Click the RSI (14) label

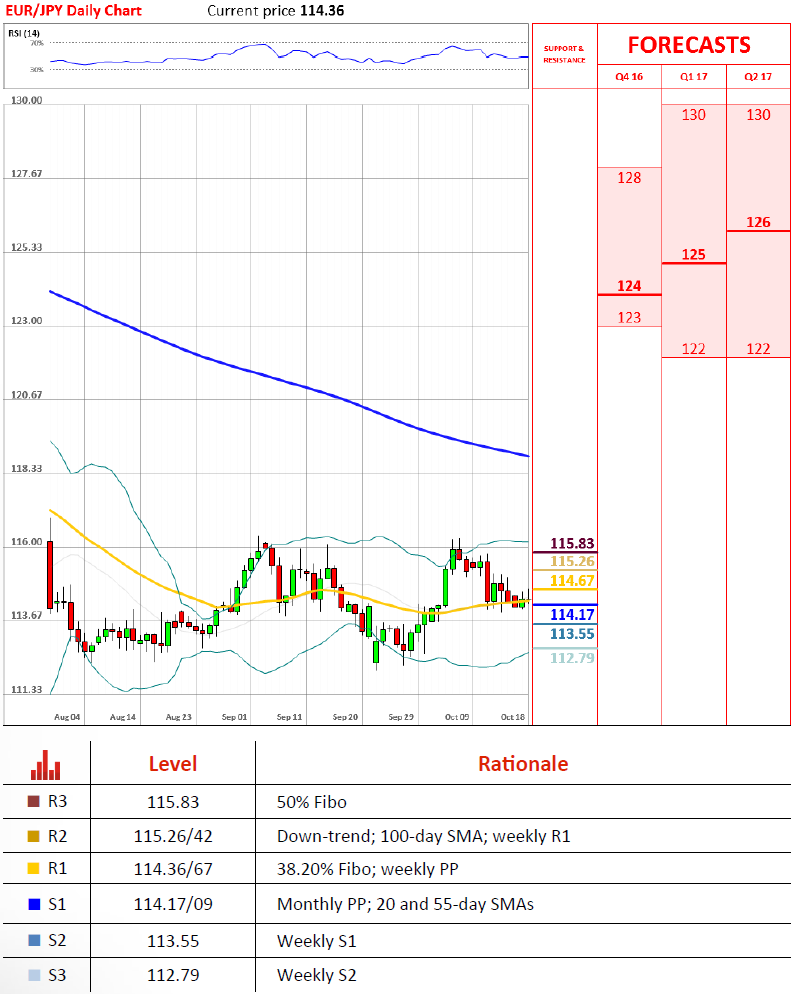24,33
